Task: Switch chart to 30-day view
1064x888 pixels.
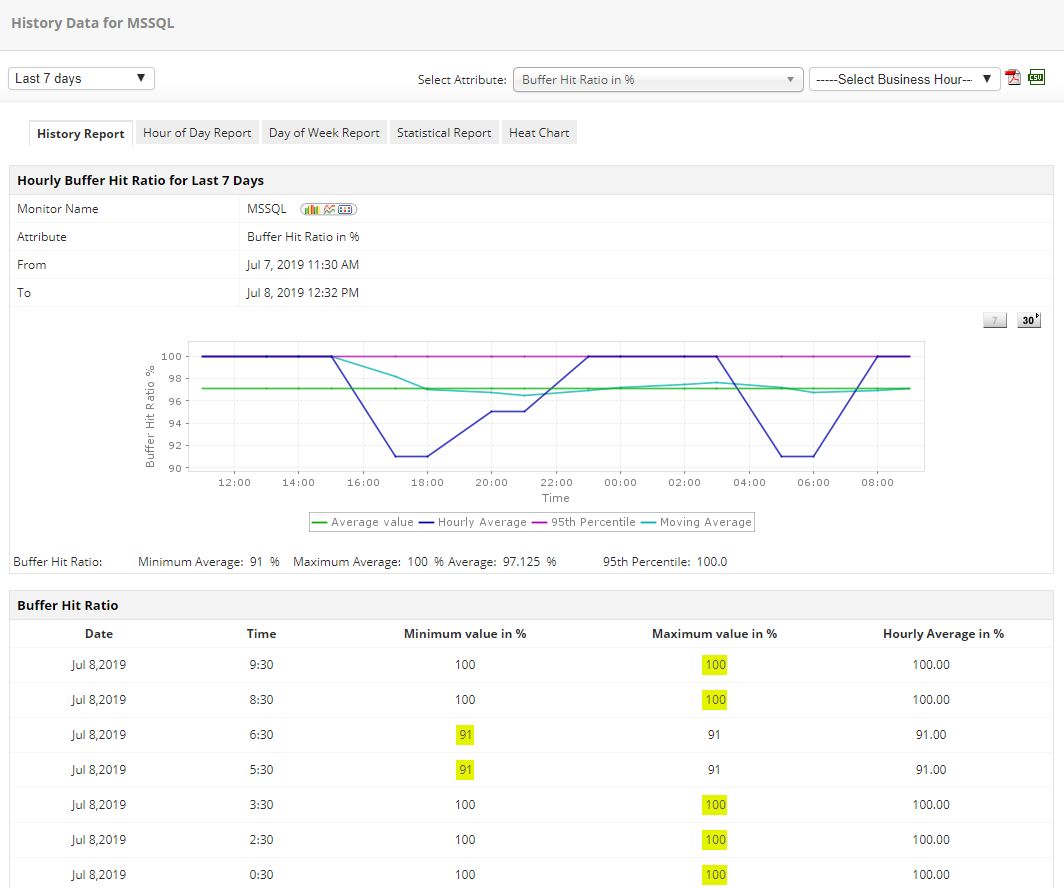Action: pos(1029,319)
